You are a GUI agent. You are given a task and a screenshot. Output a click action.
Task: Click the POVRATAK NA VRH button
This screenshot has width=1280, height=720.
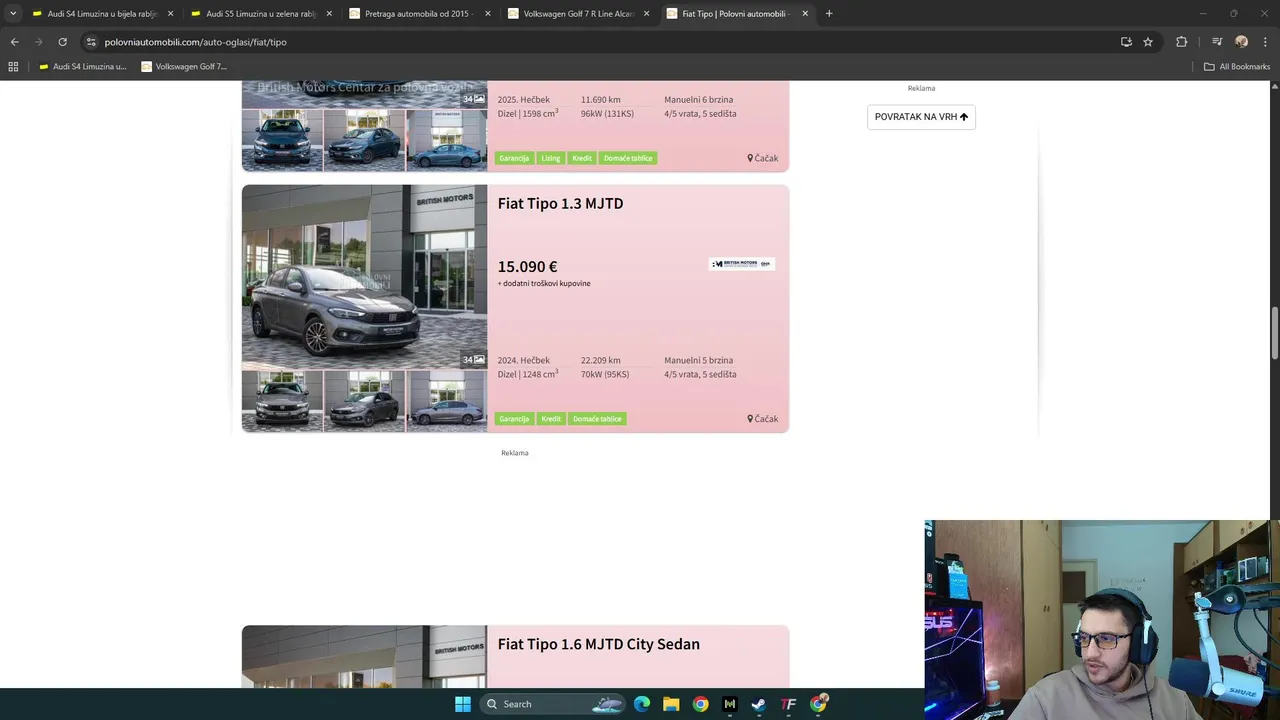coord(921,117)
